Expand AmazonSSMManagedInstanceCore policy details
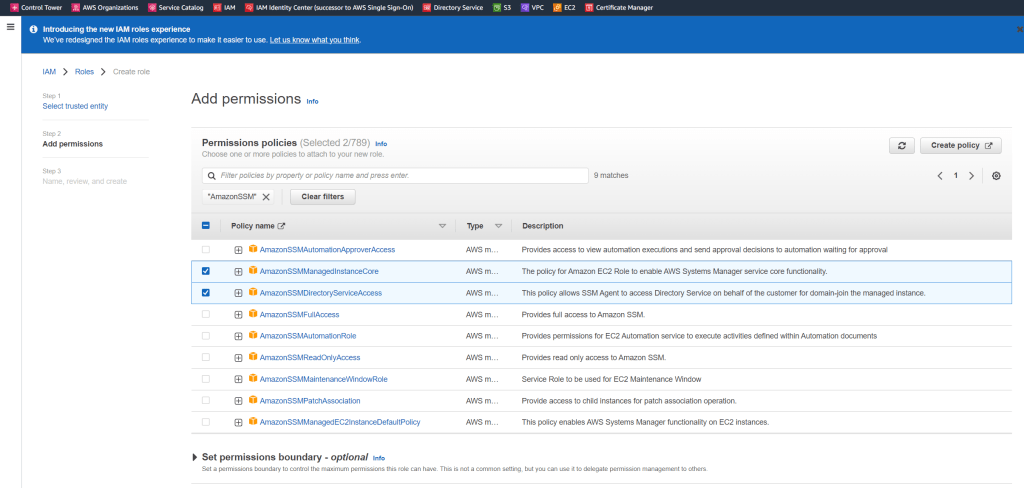The height and width of the screenshot is (488, 1024). click(x=238, y=272)
